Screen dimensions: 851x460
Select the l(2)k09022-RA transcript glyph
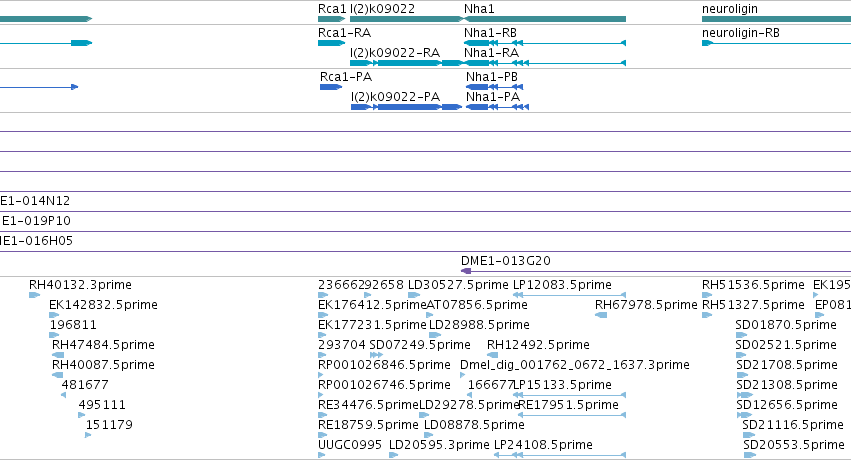click(406, 63)
